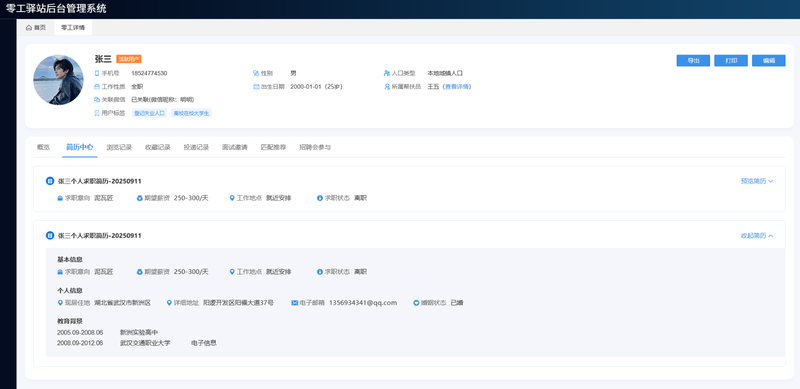This screenshot has height=389, width=800.
Task: Switch to the 浏览记录 tab
Action: (x=119, y=147)
